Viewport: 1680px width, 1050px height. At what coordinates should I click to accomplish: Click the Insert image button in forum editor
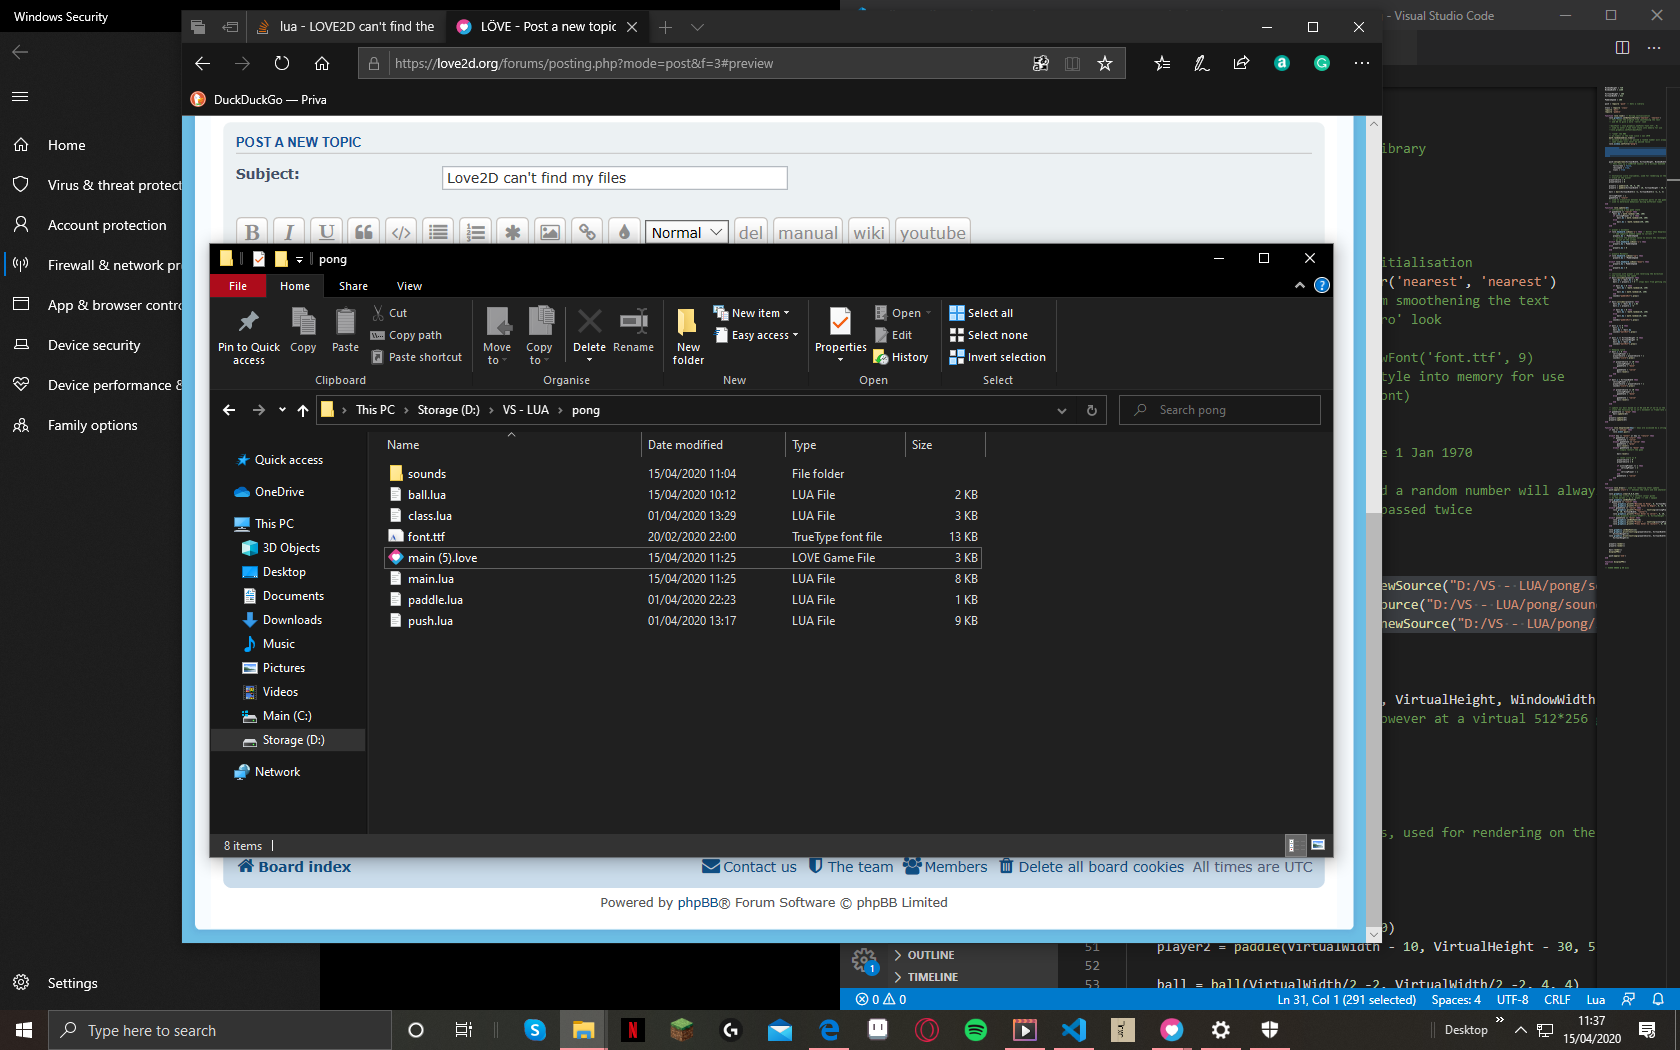pyautogui.click(x=550, y=232)
